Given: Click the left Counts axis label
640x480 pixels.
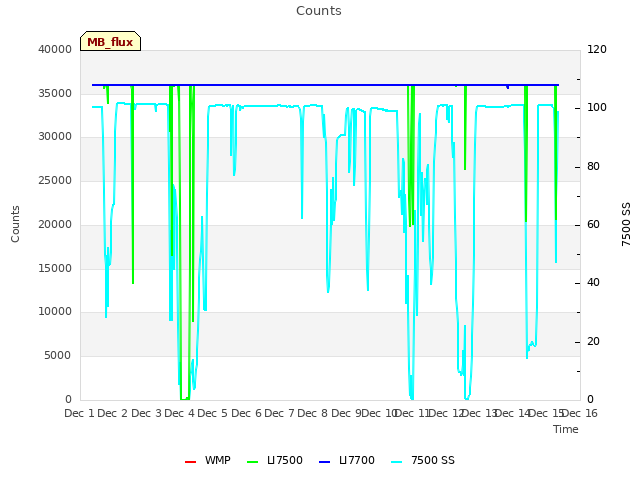Looking at the screenshot, I should pyautogui.click(x=15, y=224).
